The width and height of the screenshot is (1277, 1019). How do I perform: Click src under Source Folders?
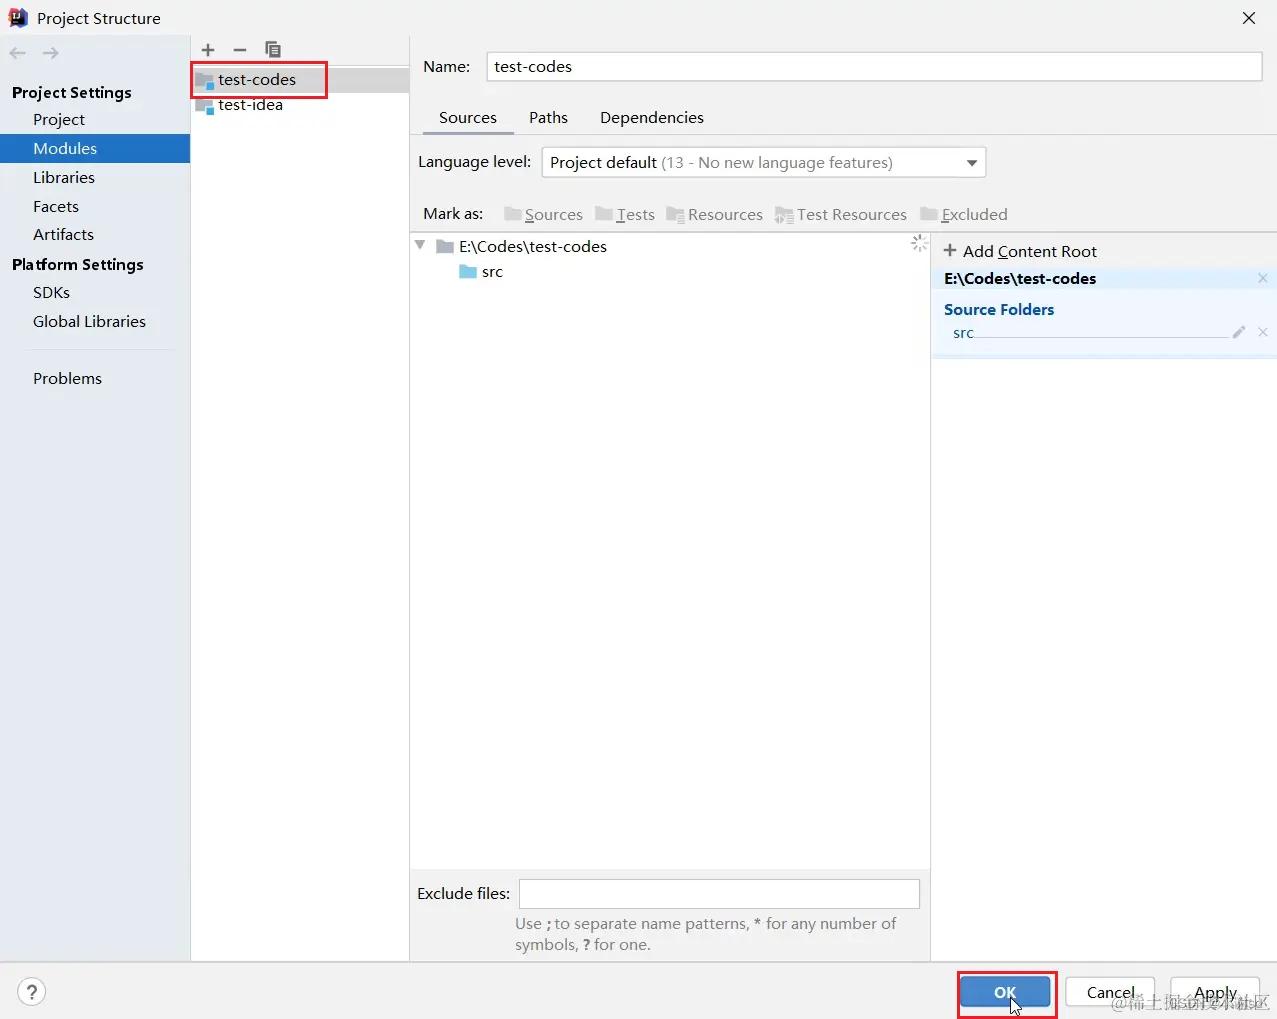tap(963, 333)
